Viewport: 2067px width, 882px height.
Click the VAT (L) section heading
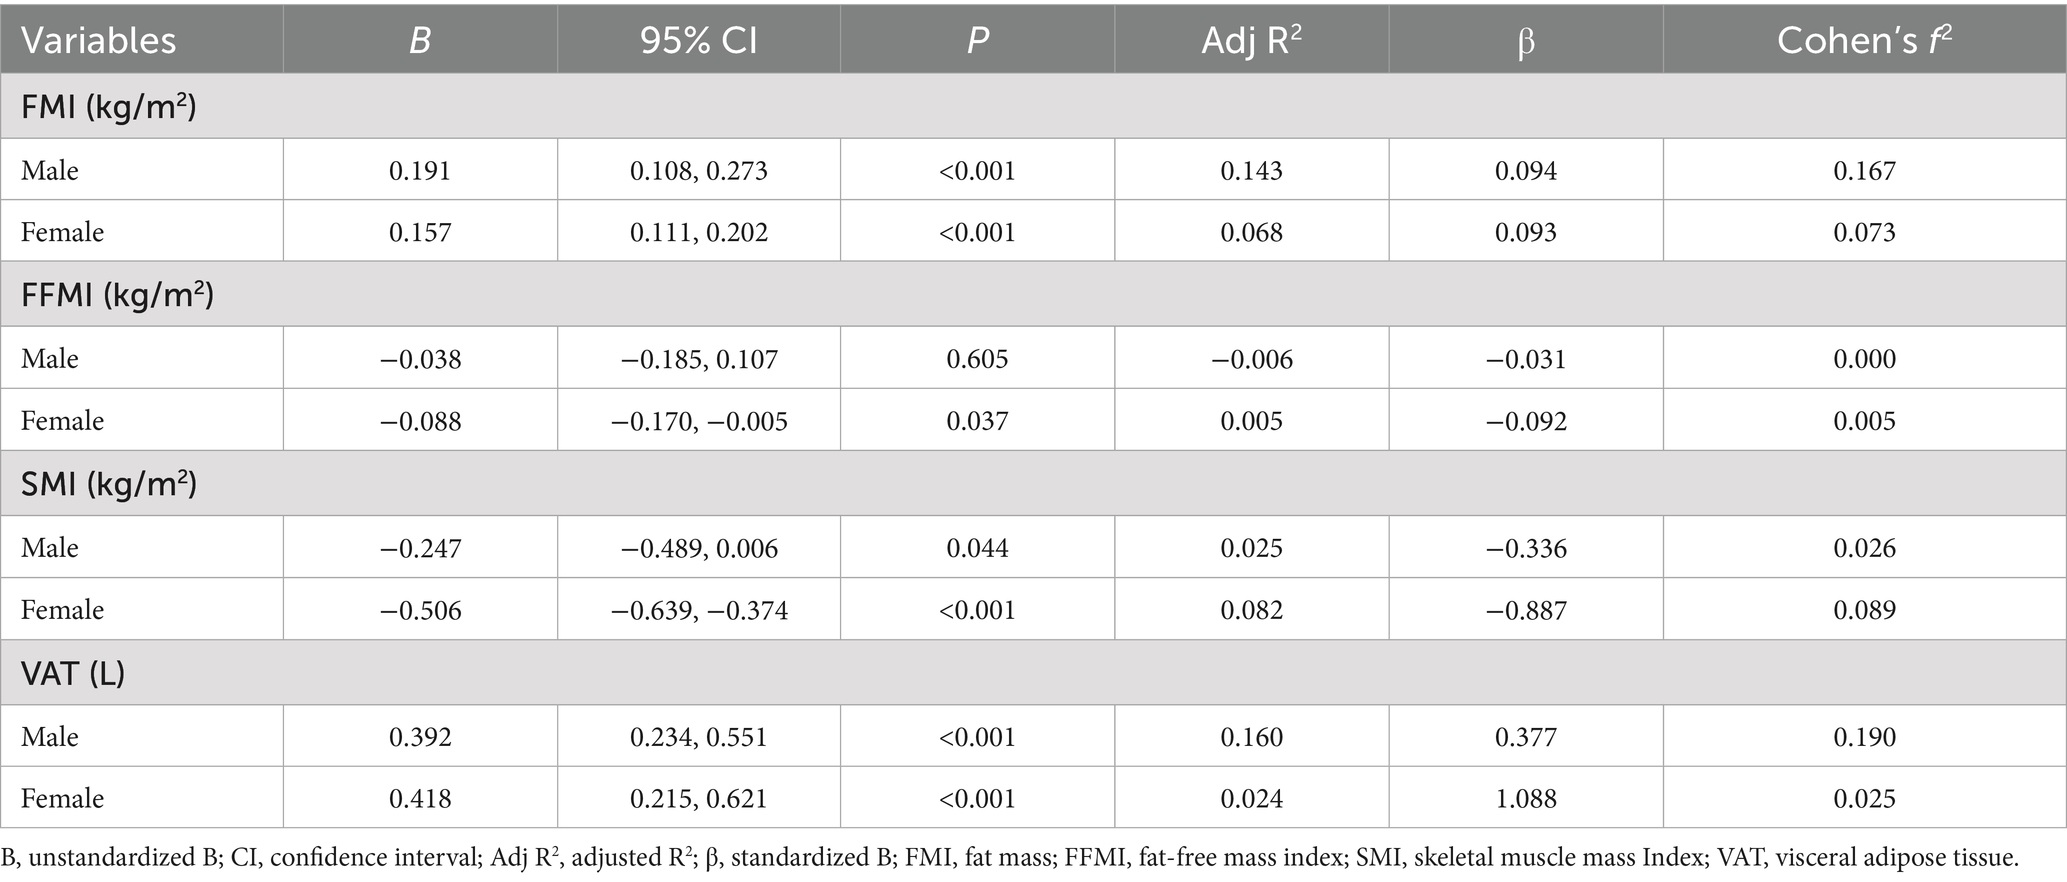(x=73, y=673)
